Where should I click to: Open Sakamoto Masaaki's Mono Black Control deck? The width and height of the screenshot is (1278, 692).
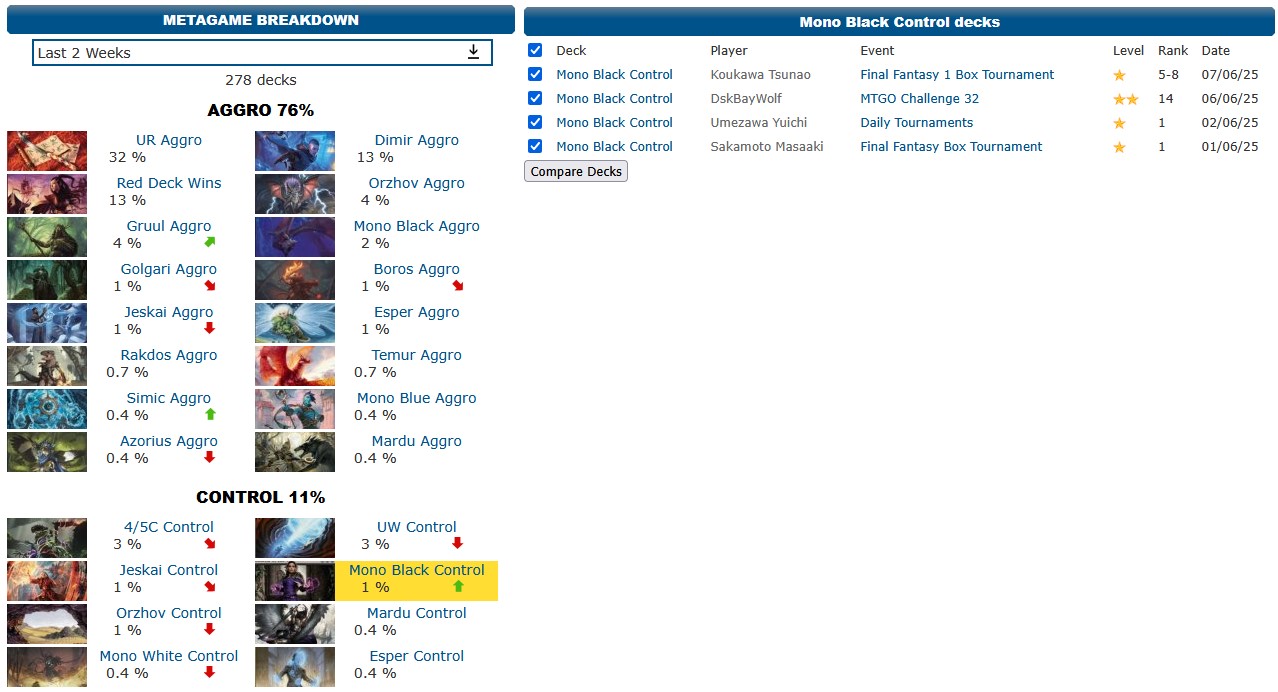coord(614,146)
